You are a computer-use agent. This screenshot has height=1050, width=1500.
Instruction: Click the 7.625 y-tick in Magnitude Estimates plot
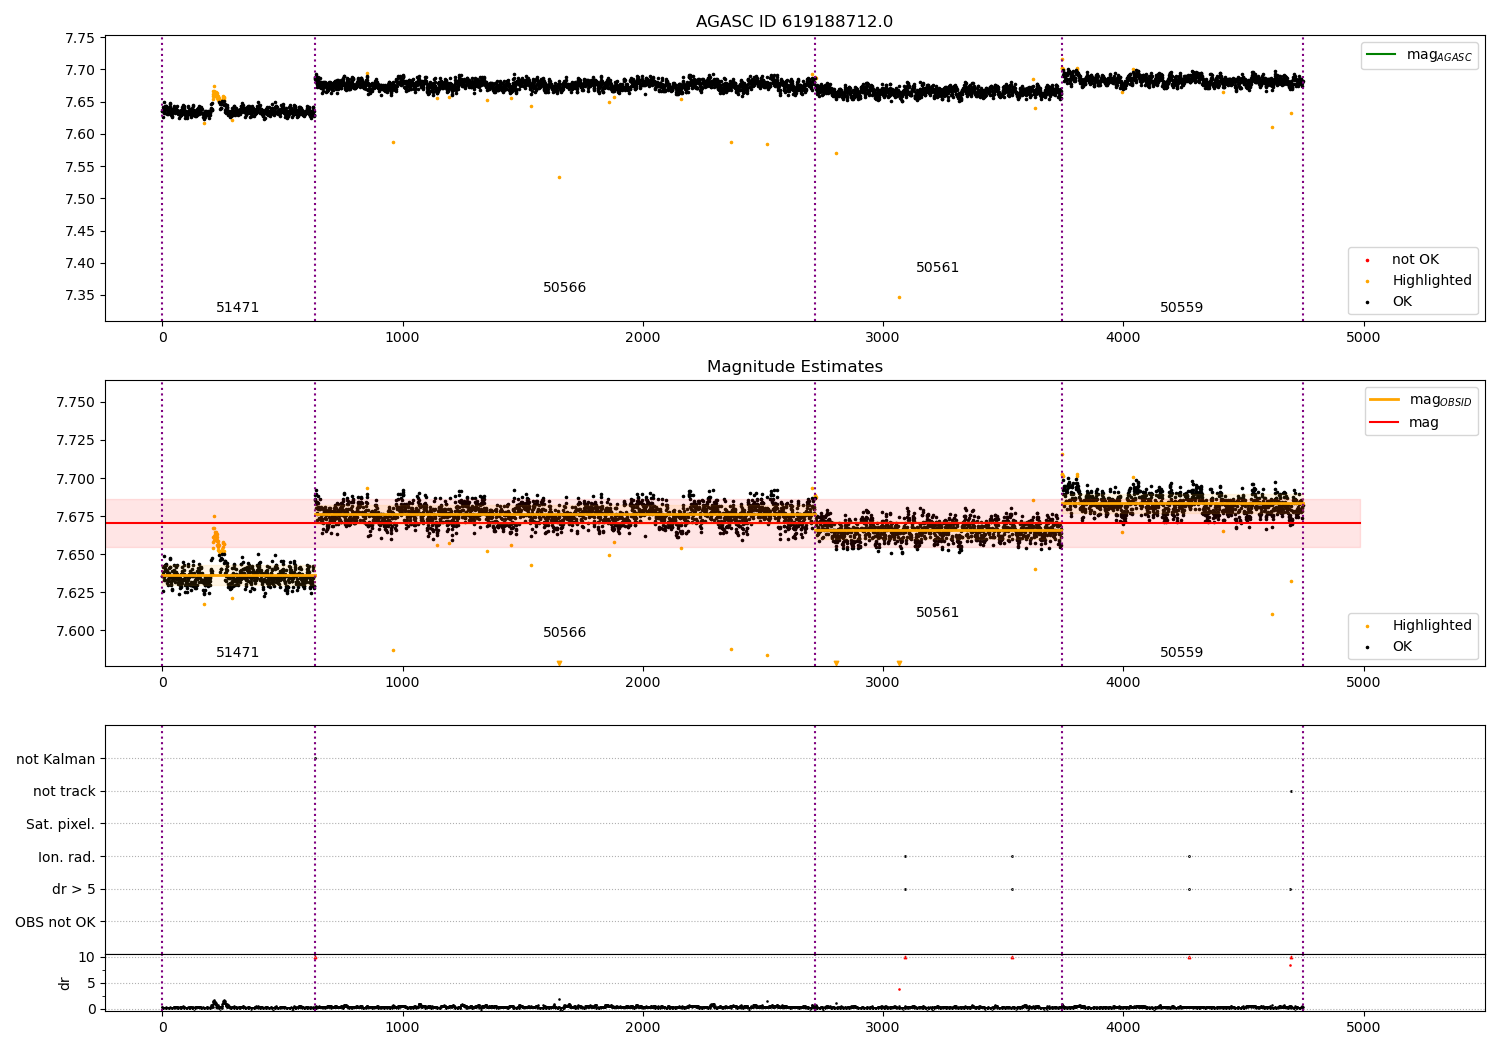(x=76, y=594)
